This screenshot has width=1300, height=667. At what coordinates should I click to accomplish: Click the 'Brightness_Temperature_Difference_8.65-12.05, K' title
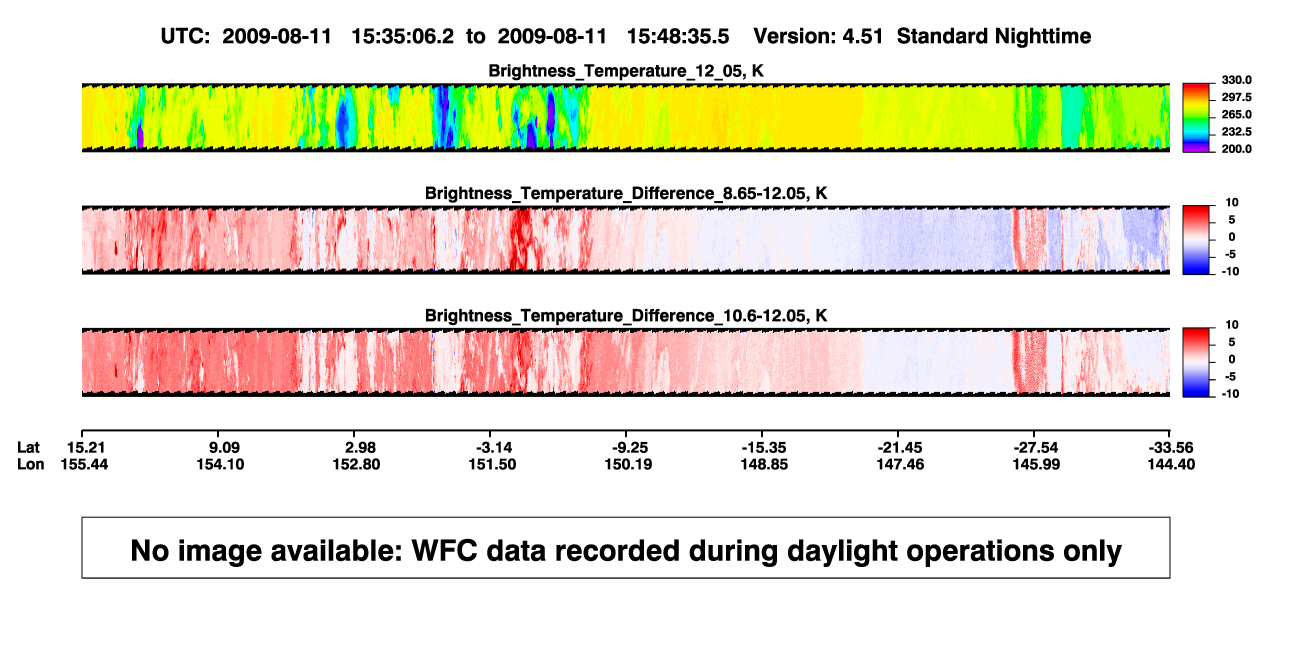[x=626, y=193]
